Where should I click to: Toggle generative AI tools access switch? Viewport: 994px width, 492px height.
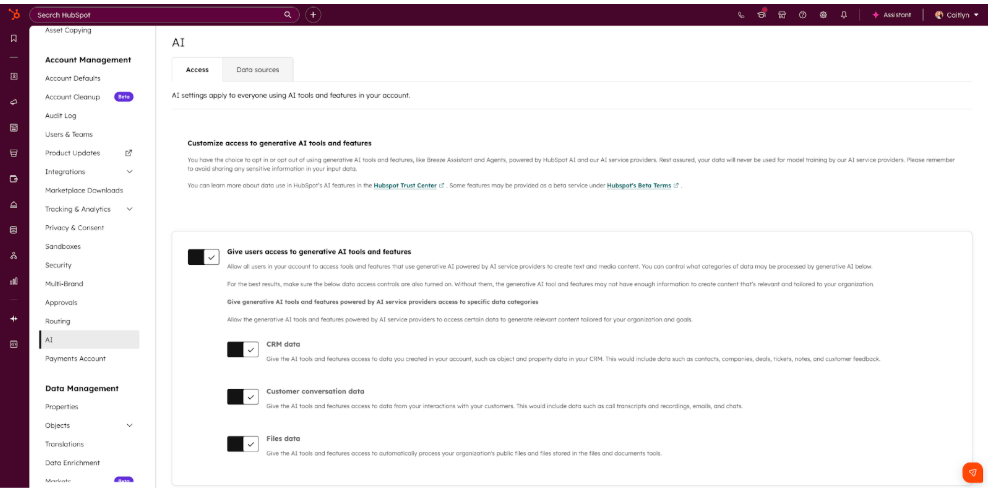(203, 257)
